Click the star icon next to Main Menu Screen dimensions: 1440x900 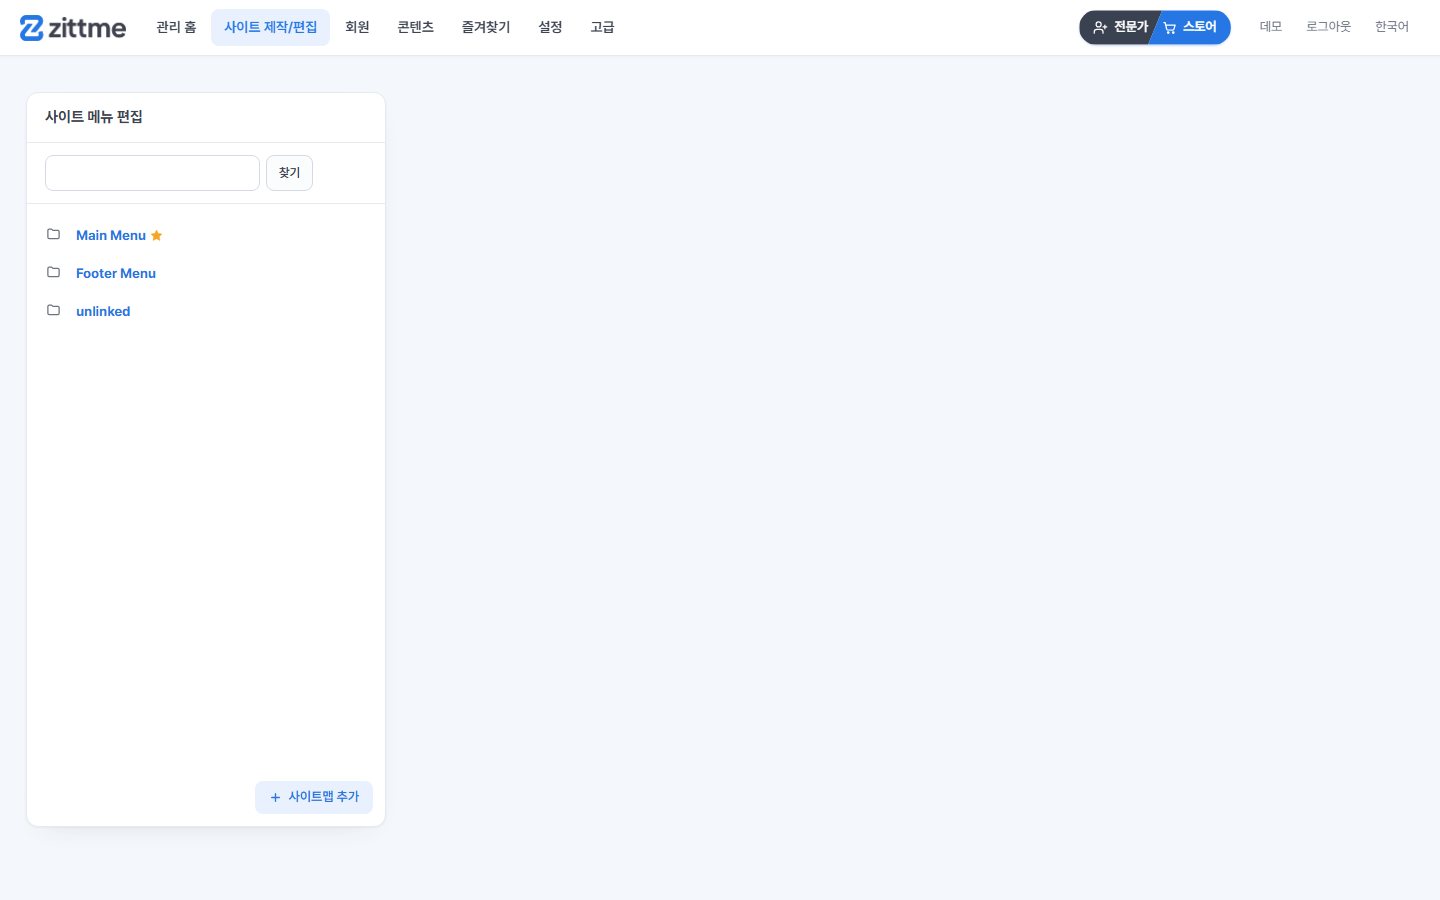coord(156,236)
